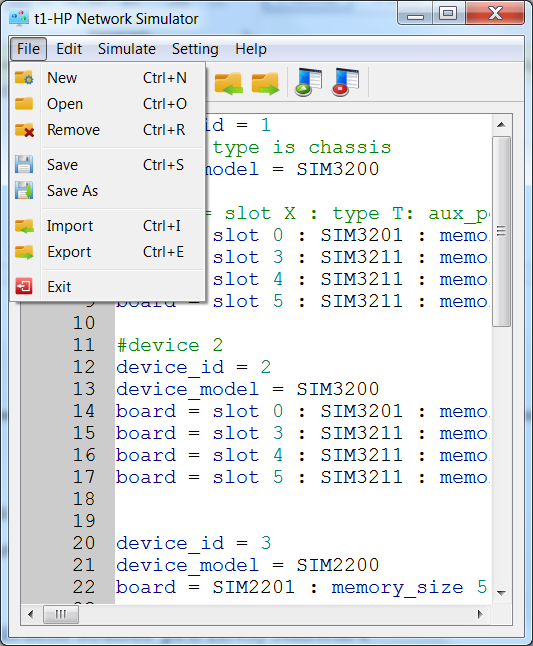Click the Save floppy disk icon in the menu
The height and width of the screenshot is (646, 533).
pos(24,164)
